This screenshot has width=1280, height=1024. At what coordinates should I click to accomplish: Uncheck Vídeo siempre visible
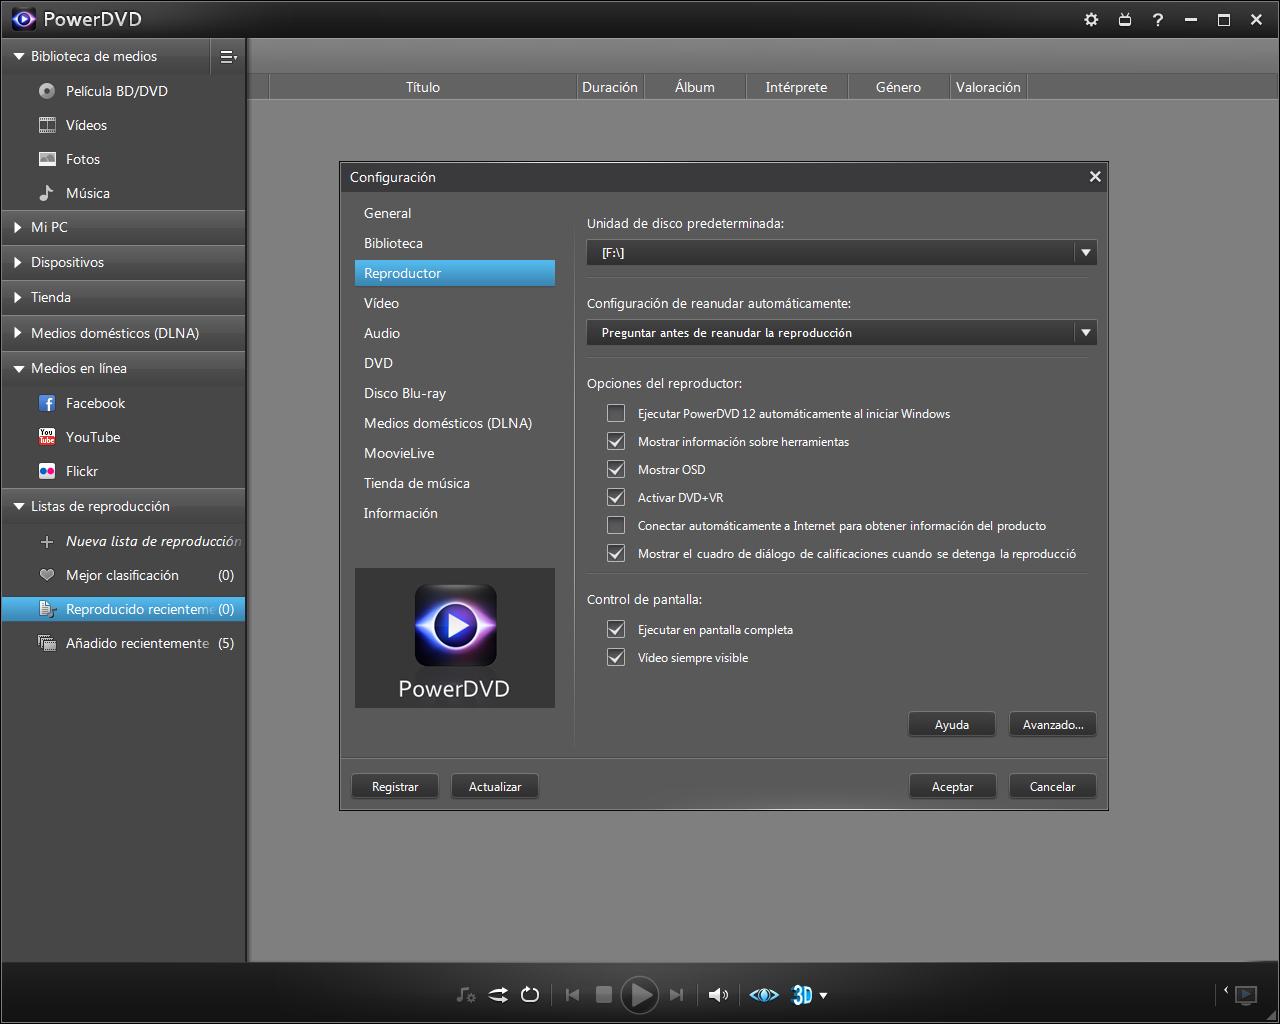point(616,657)
